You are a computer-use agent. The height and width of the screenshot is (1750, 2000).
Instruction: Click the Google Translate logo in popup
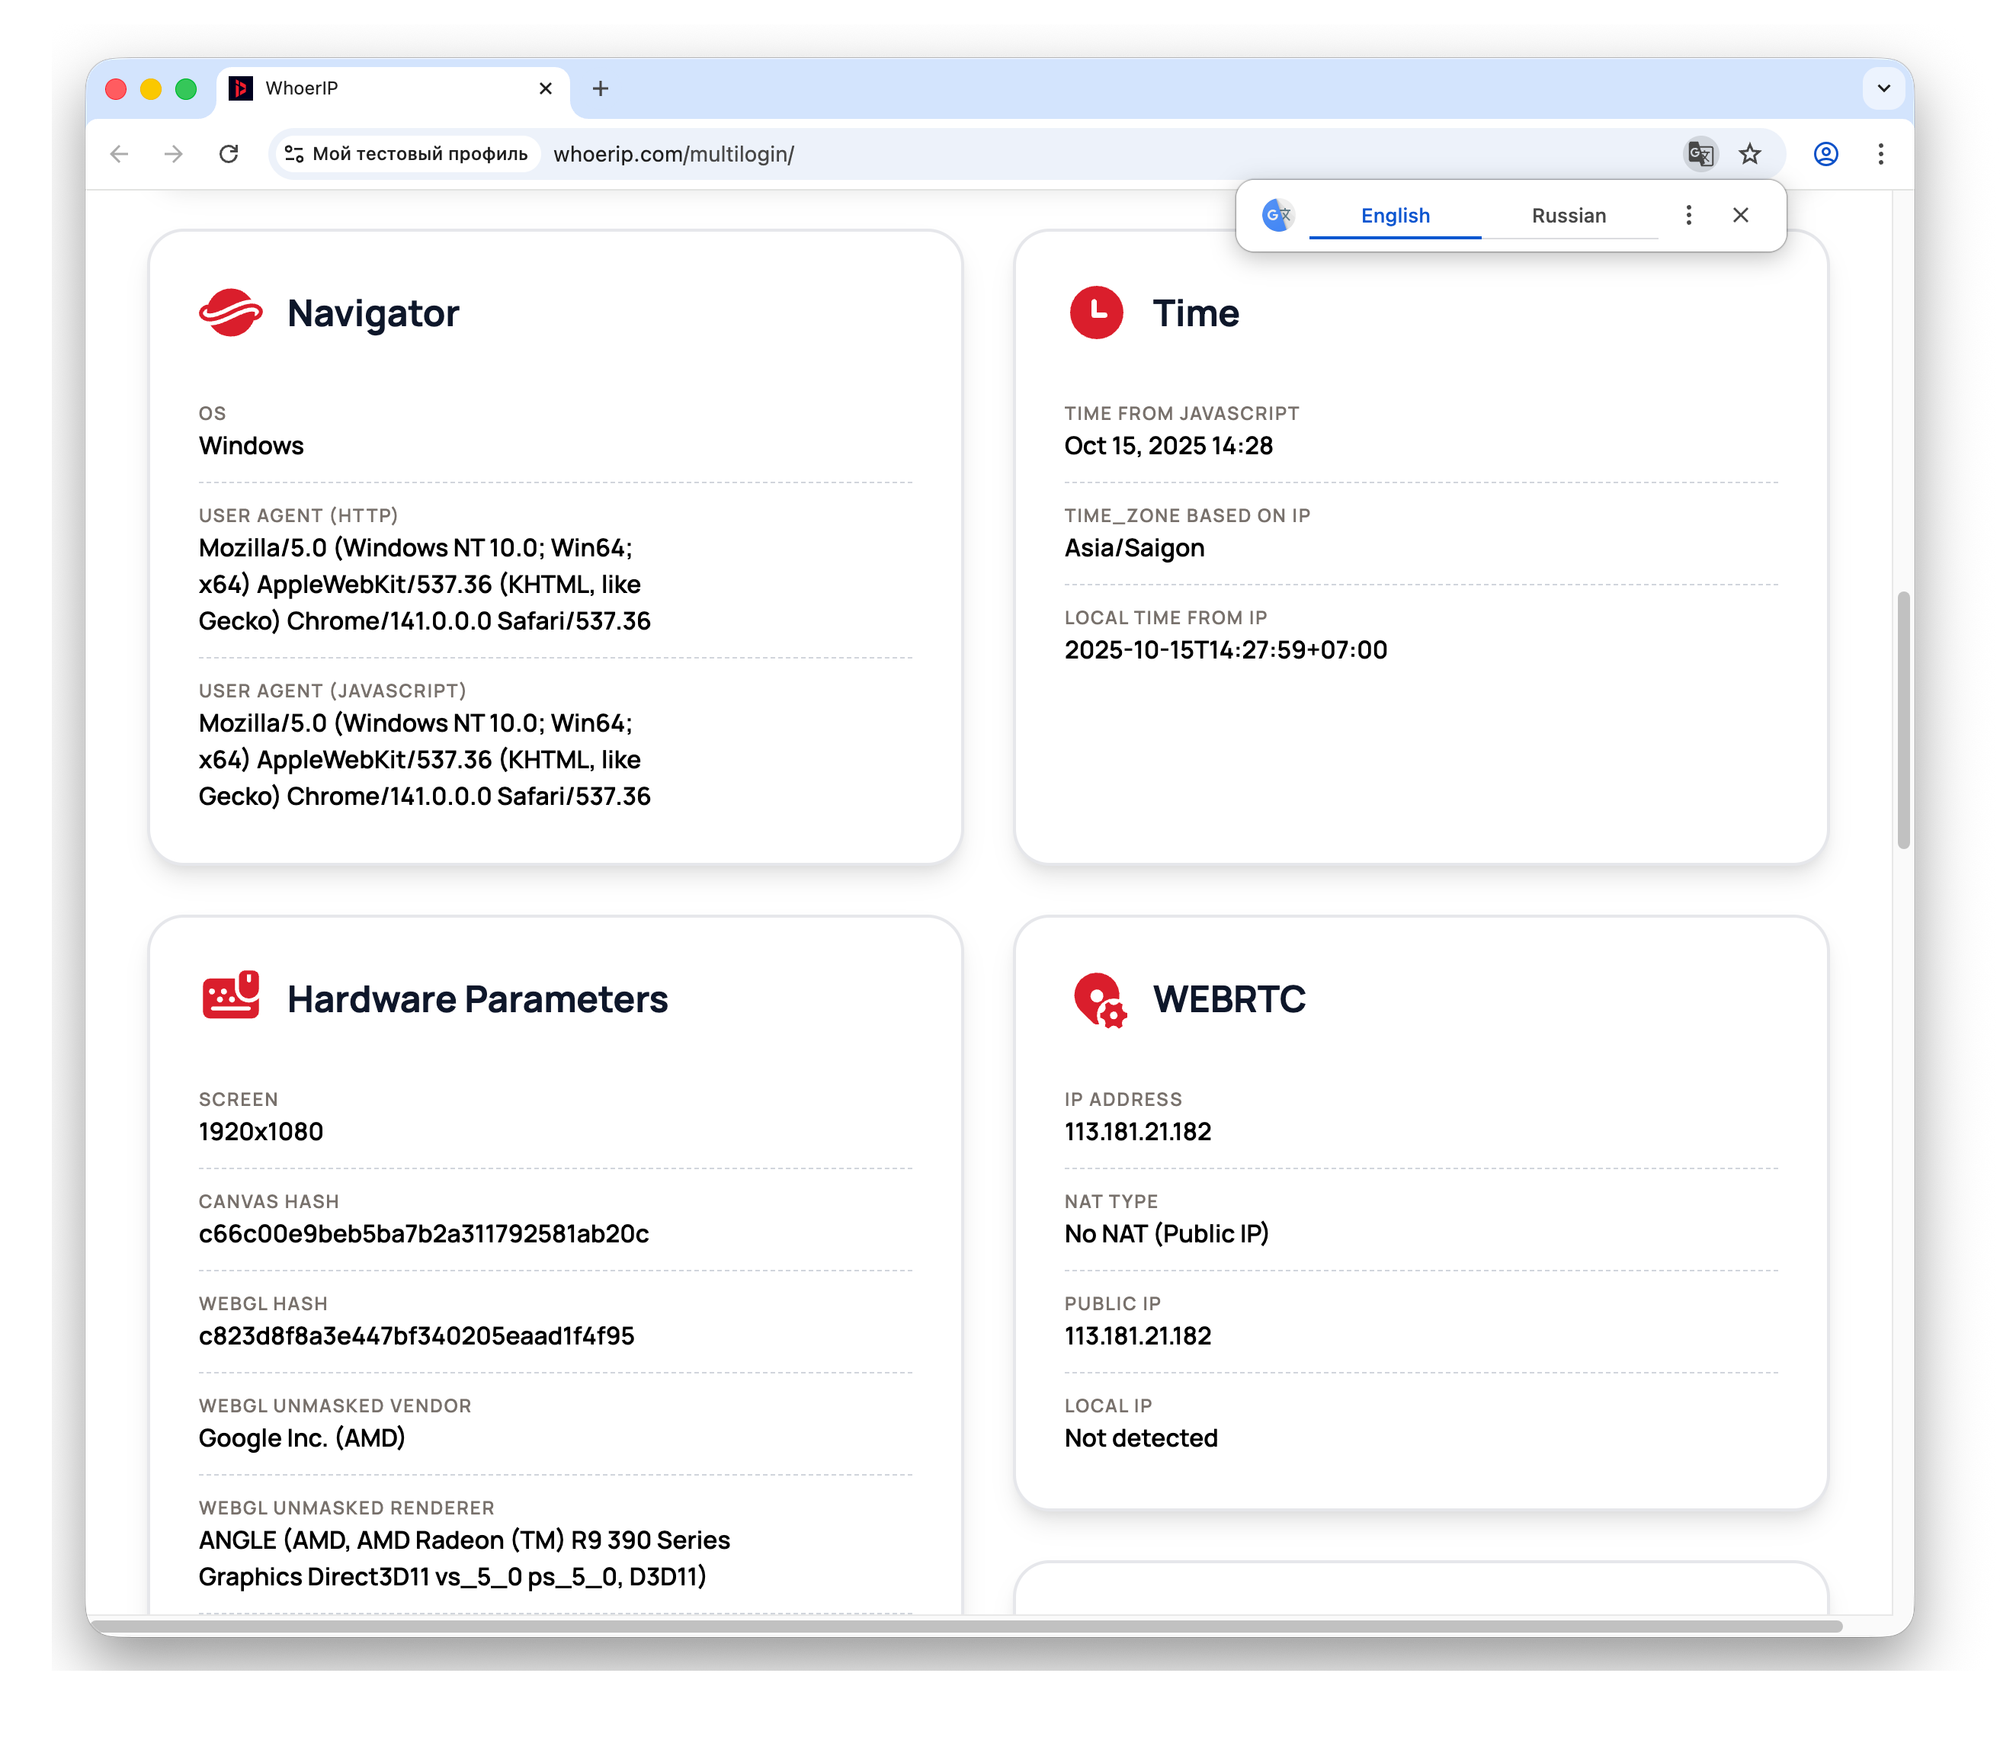(x=1277, y=215)
